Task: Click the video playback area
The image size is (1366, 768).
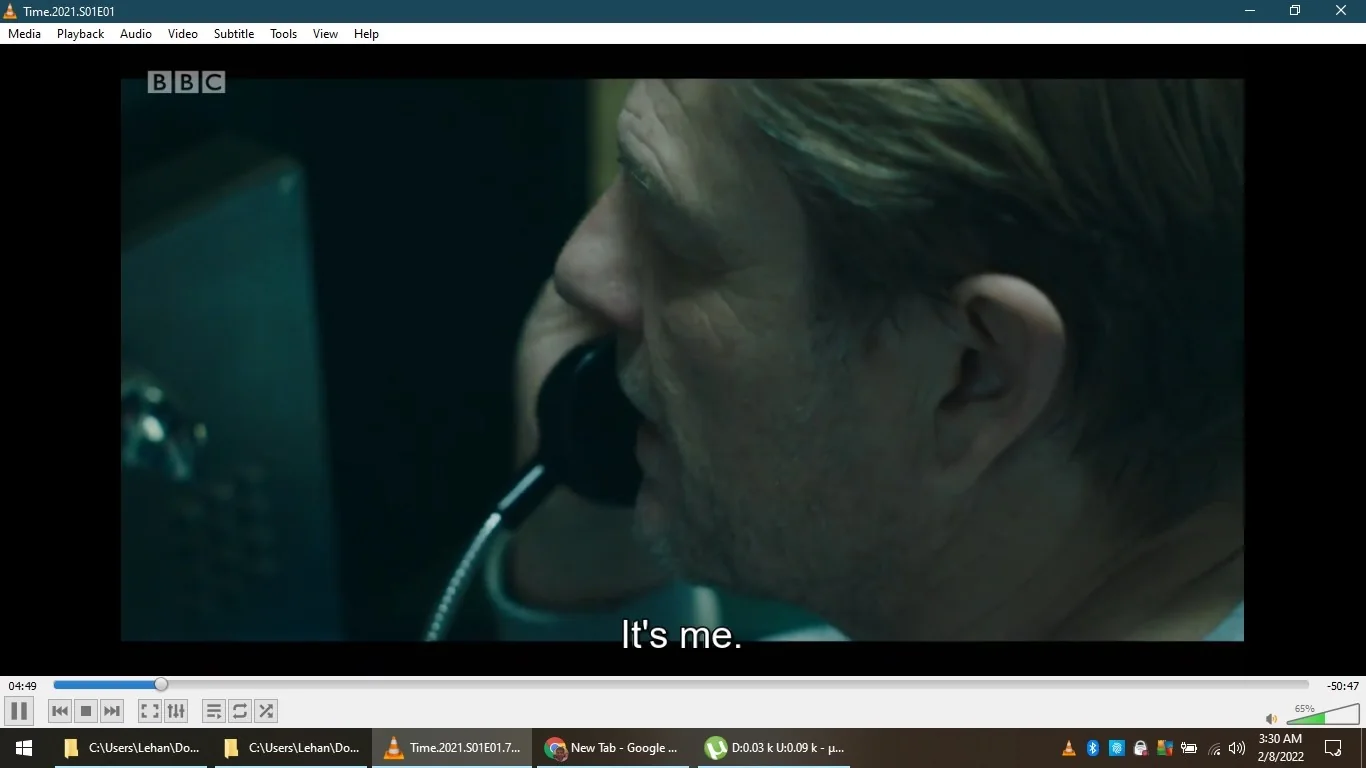Action: (682, 360)
